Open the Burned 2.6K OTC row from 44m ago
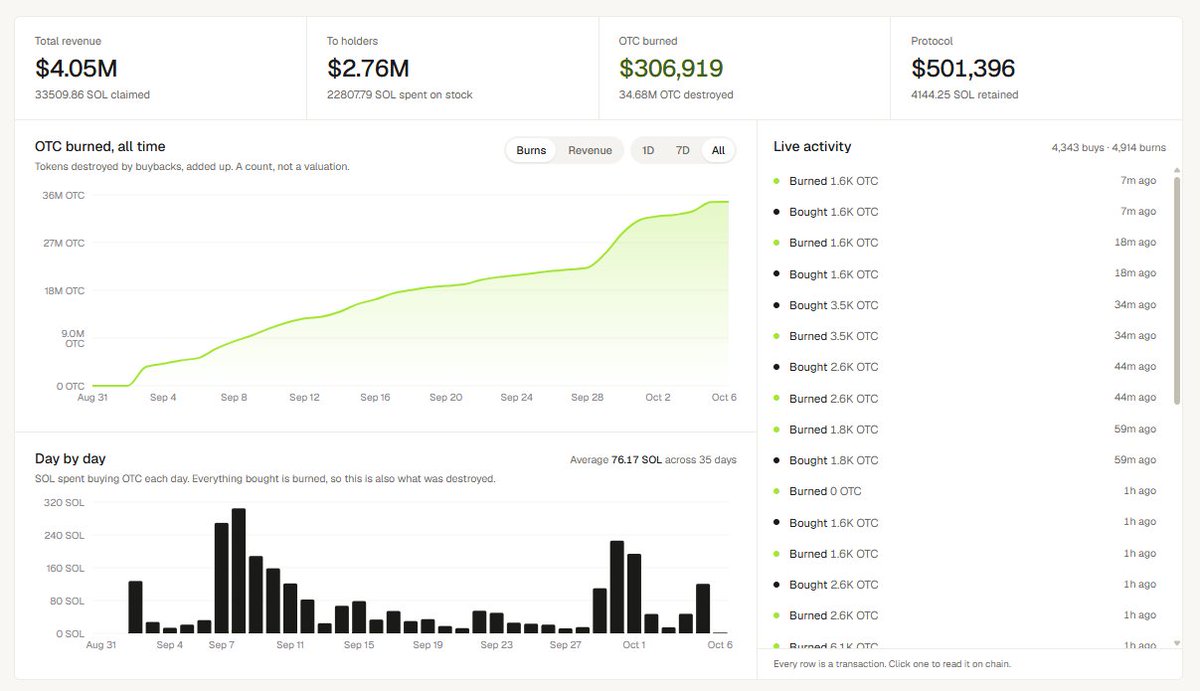This screenshot has width=1200, height=691. point(965,398)
